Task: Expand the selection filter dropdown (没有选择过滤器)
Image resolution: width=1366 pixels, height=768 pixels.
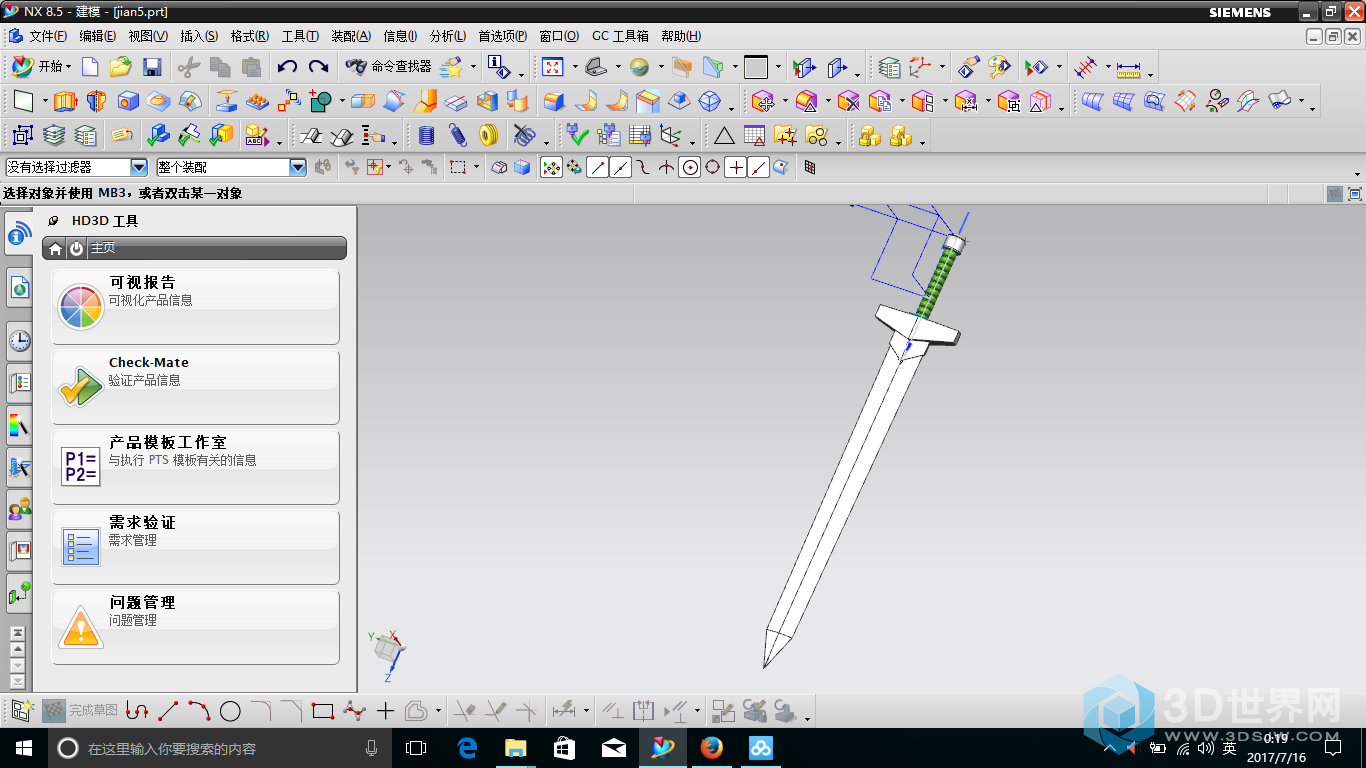Action: pos(139,167)
